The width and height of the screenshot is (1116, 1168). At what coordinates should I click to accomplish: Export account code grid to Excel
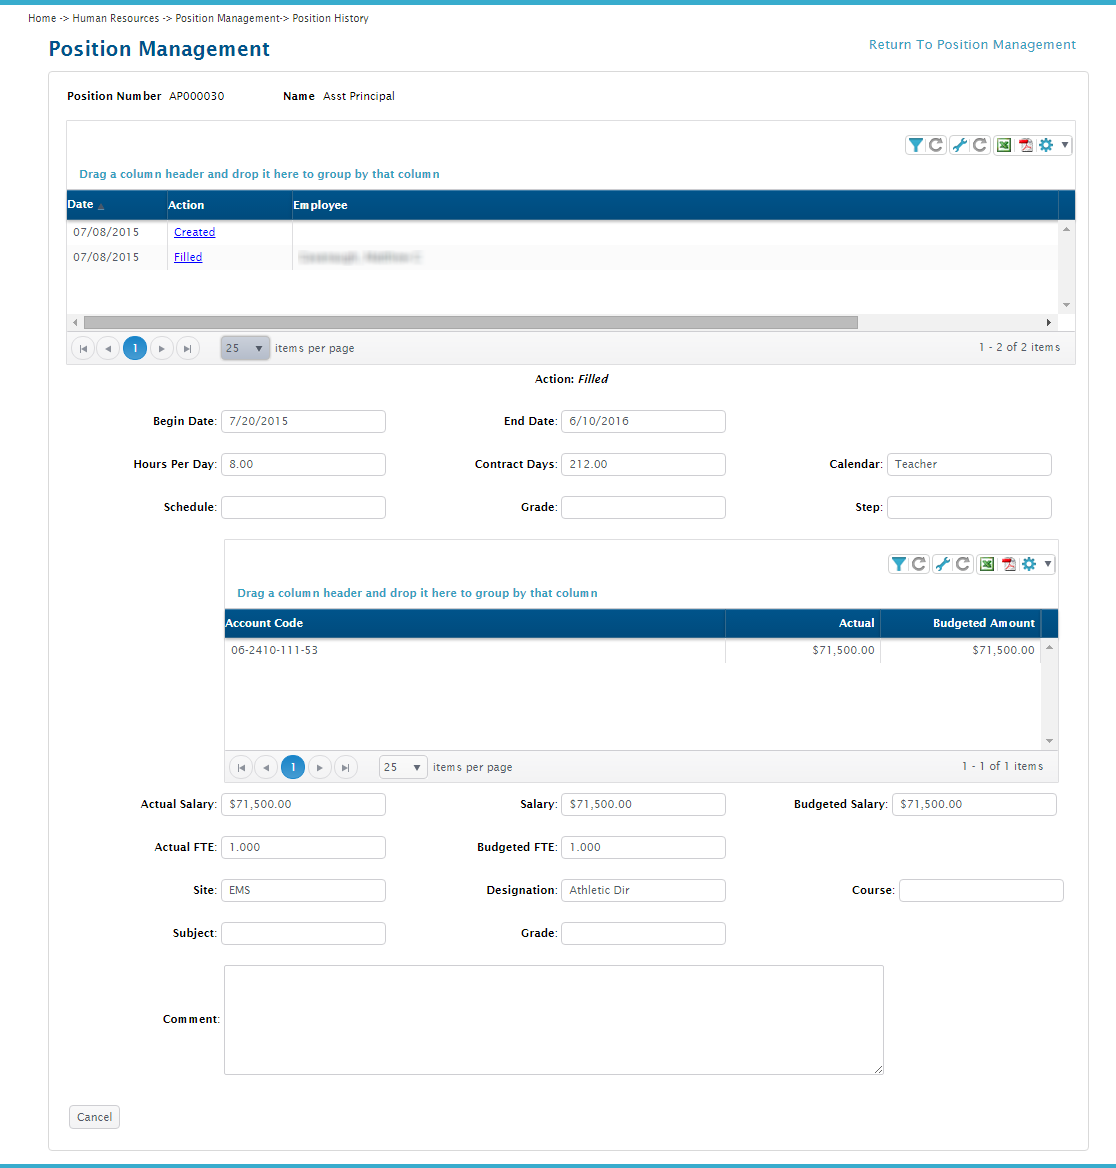click(x=986, y=565)
